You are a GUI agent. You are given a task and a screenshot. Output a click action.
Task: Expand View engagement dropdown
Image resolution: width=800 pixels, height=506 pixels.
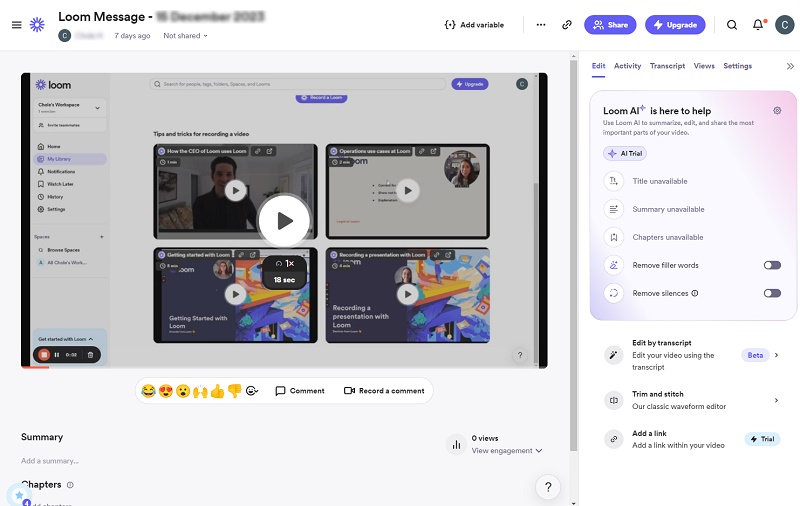pyautogui.click(x=507, y=451)
